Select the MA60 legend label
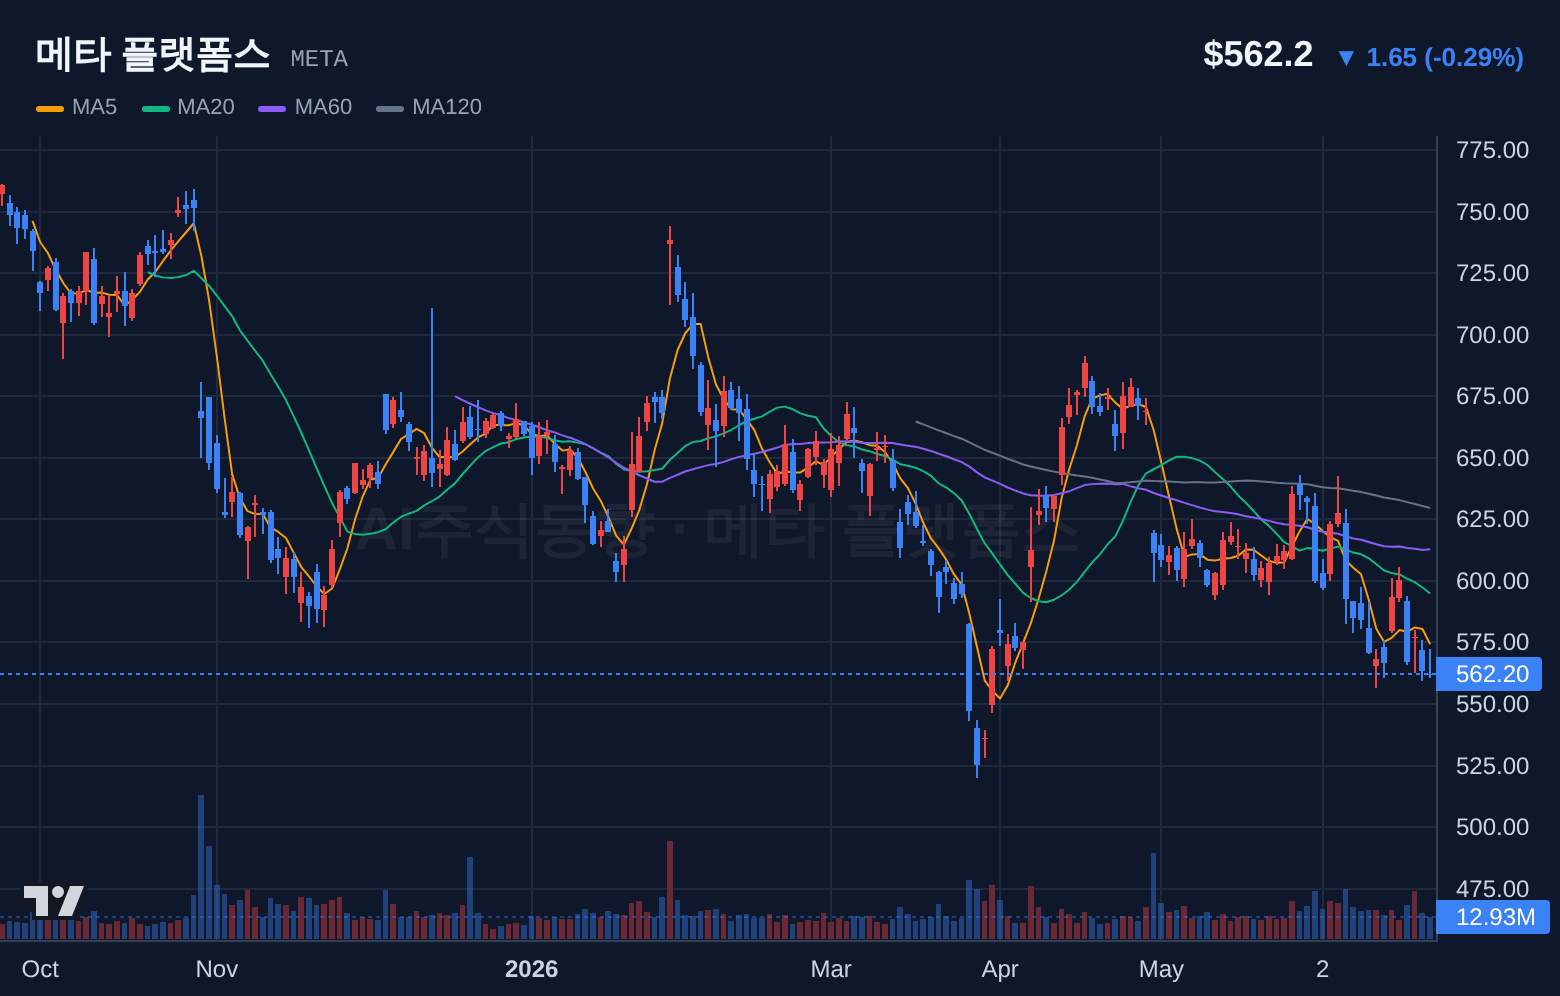1560x996 pixels. pos(323,107)
